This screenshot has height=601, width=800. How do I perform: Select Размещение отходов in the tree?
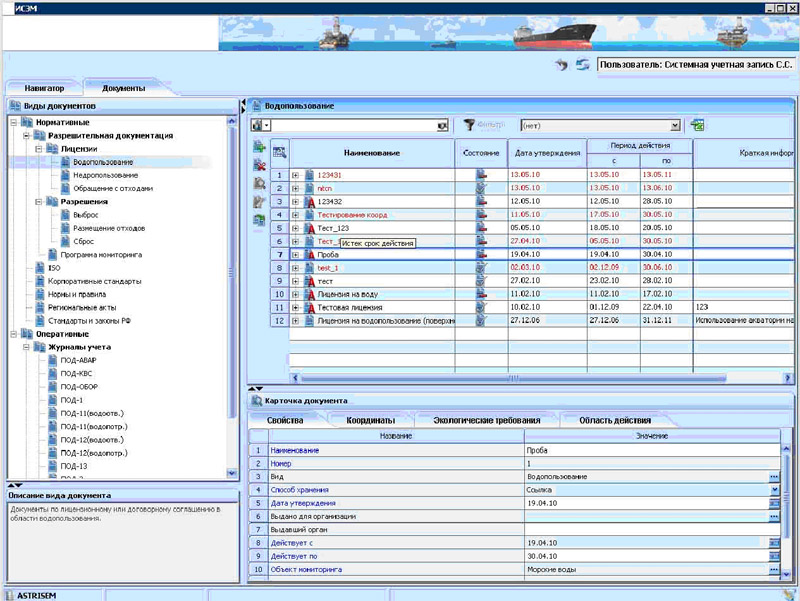(x=109, y=228)
